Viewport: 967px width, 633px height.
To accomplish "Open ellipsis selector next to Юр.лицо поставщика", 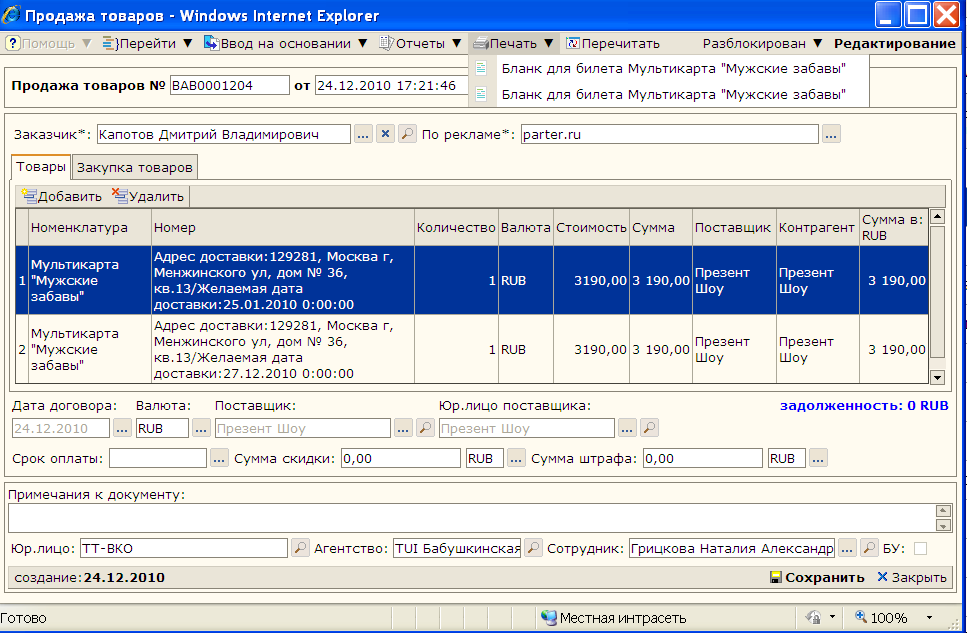I will (x=627, y=428).
